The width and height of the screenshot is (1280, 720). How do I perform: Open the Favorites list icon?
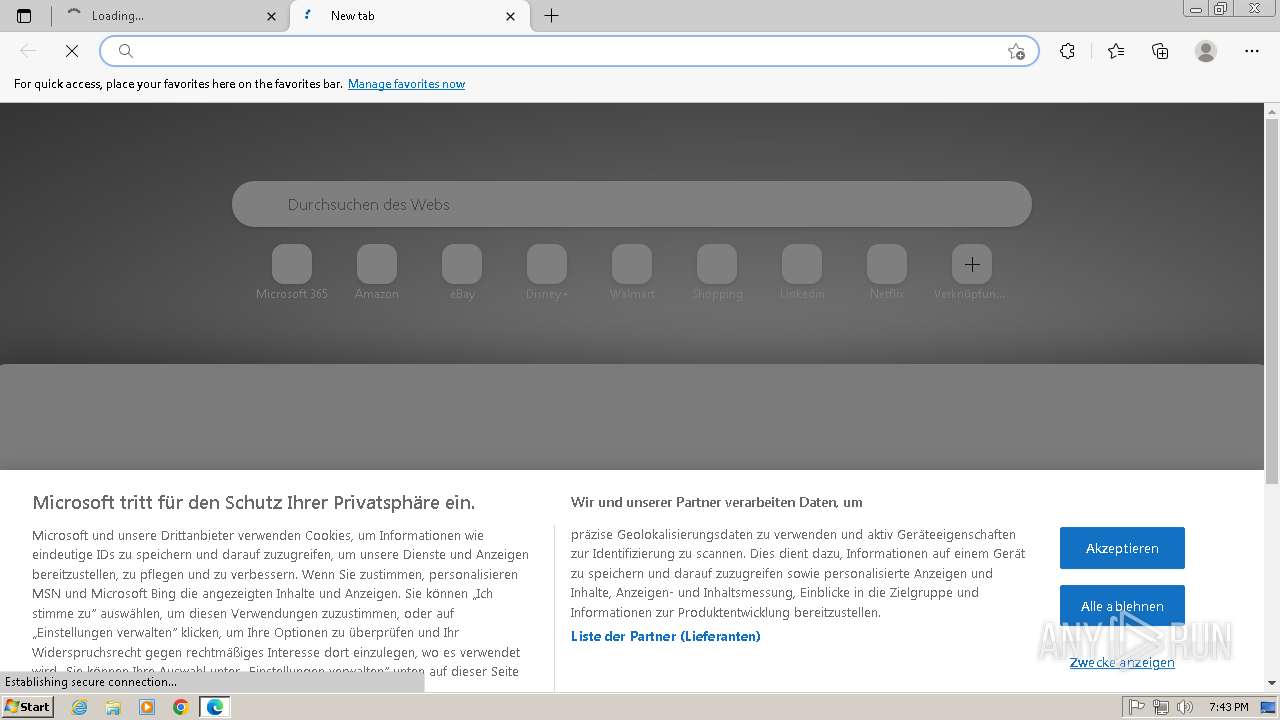[x=1116, y=51]
